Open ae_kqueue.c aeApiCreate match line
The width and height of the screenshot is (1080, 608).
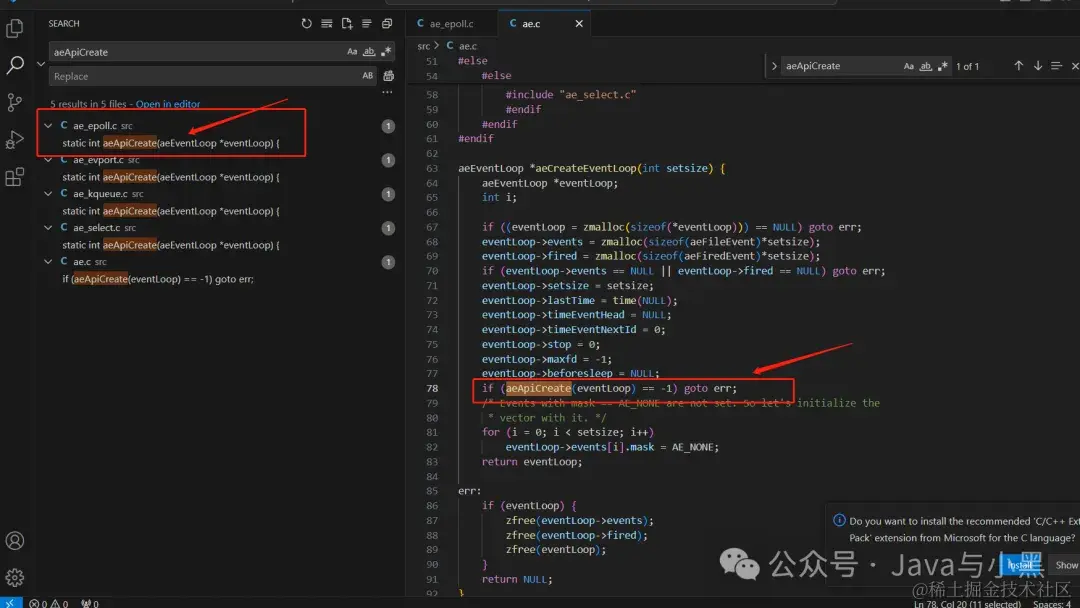tap(171, 211)
